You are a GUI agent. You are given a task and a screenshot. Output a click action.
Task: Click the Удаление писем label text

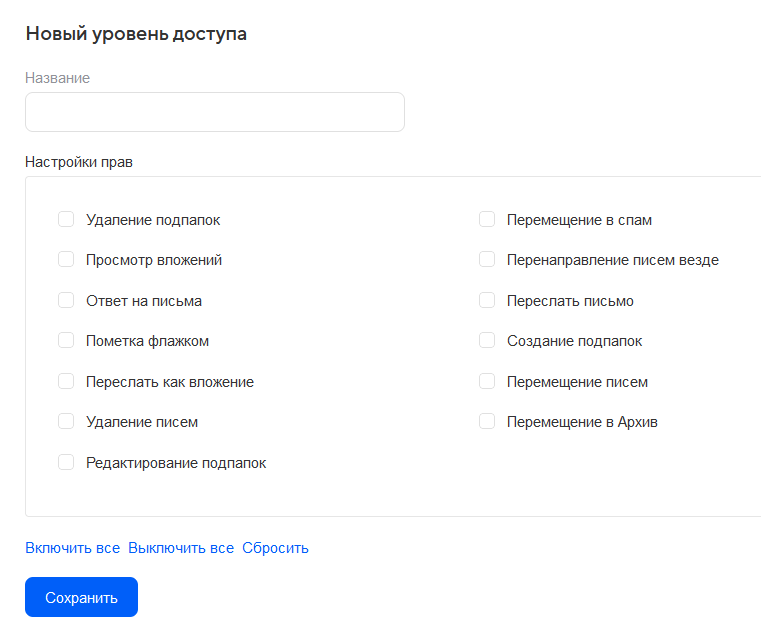pyautogui.click(x=142, y=422)
